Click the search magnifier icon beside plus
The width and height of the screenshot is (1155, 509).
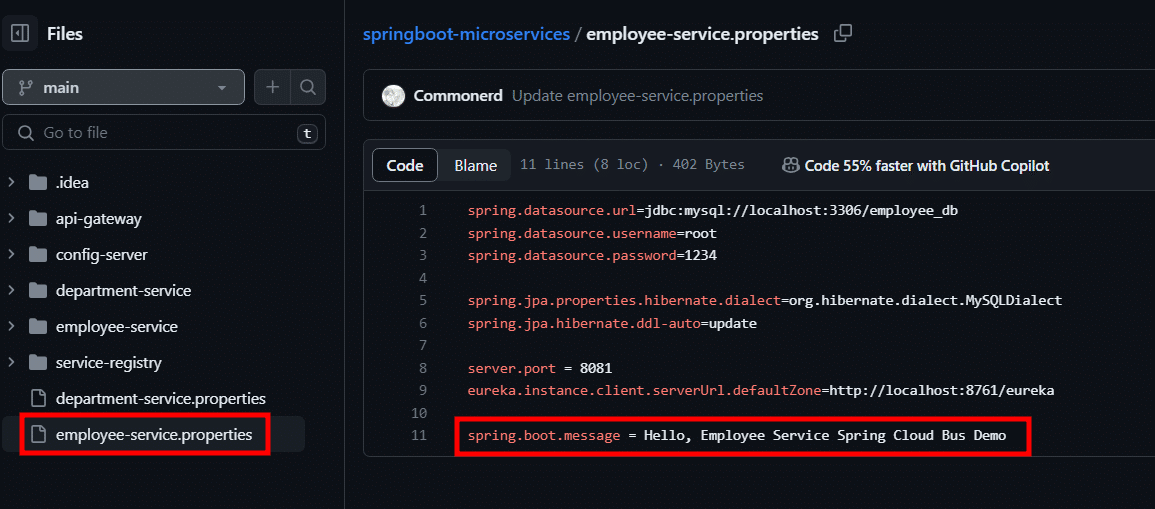point(308,88)
